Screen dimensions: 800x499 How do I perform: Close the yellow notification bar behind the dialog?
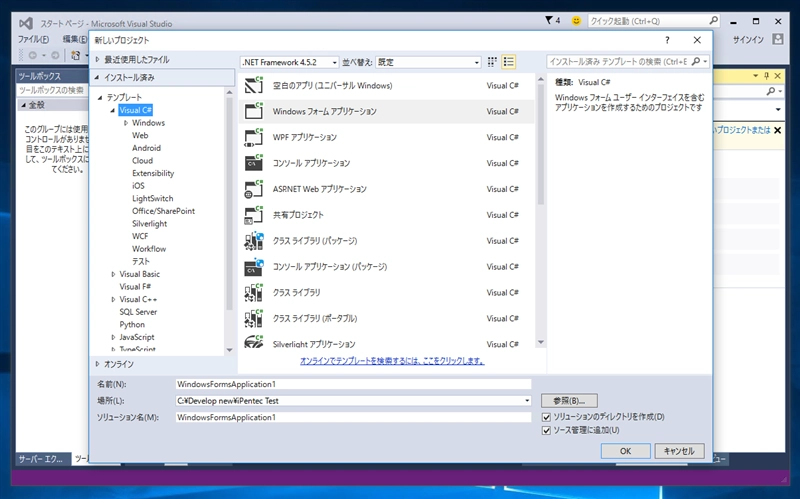778,130
